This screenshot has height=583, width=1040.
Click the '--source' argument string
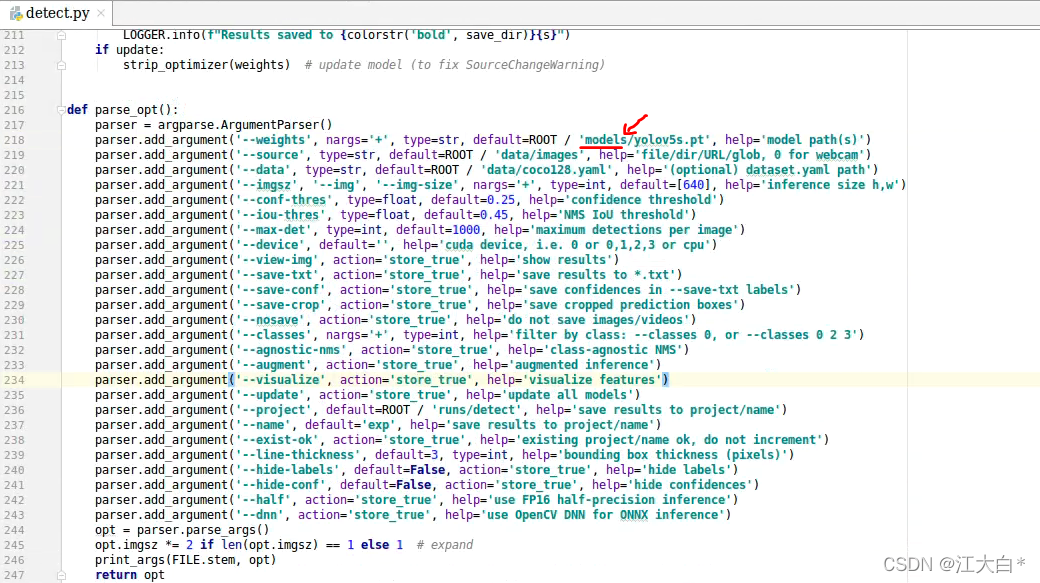coord(270,155)
